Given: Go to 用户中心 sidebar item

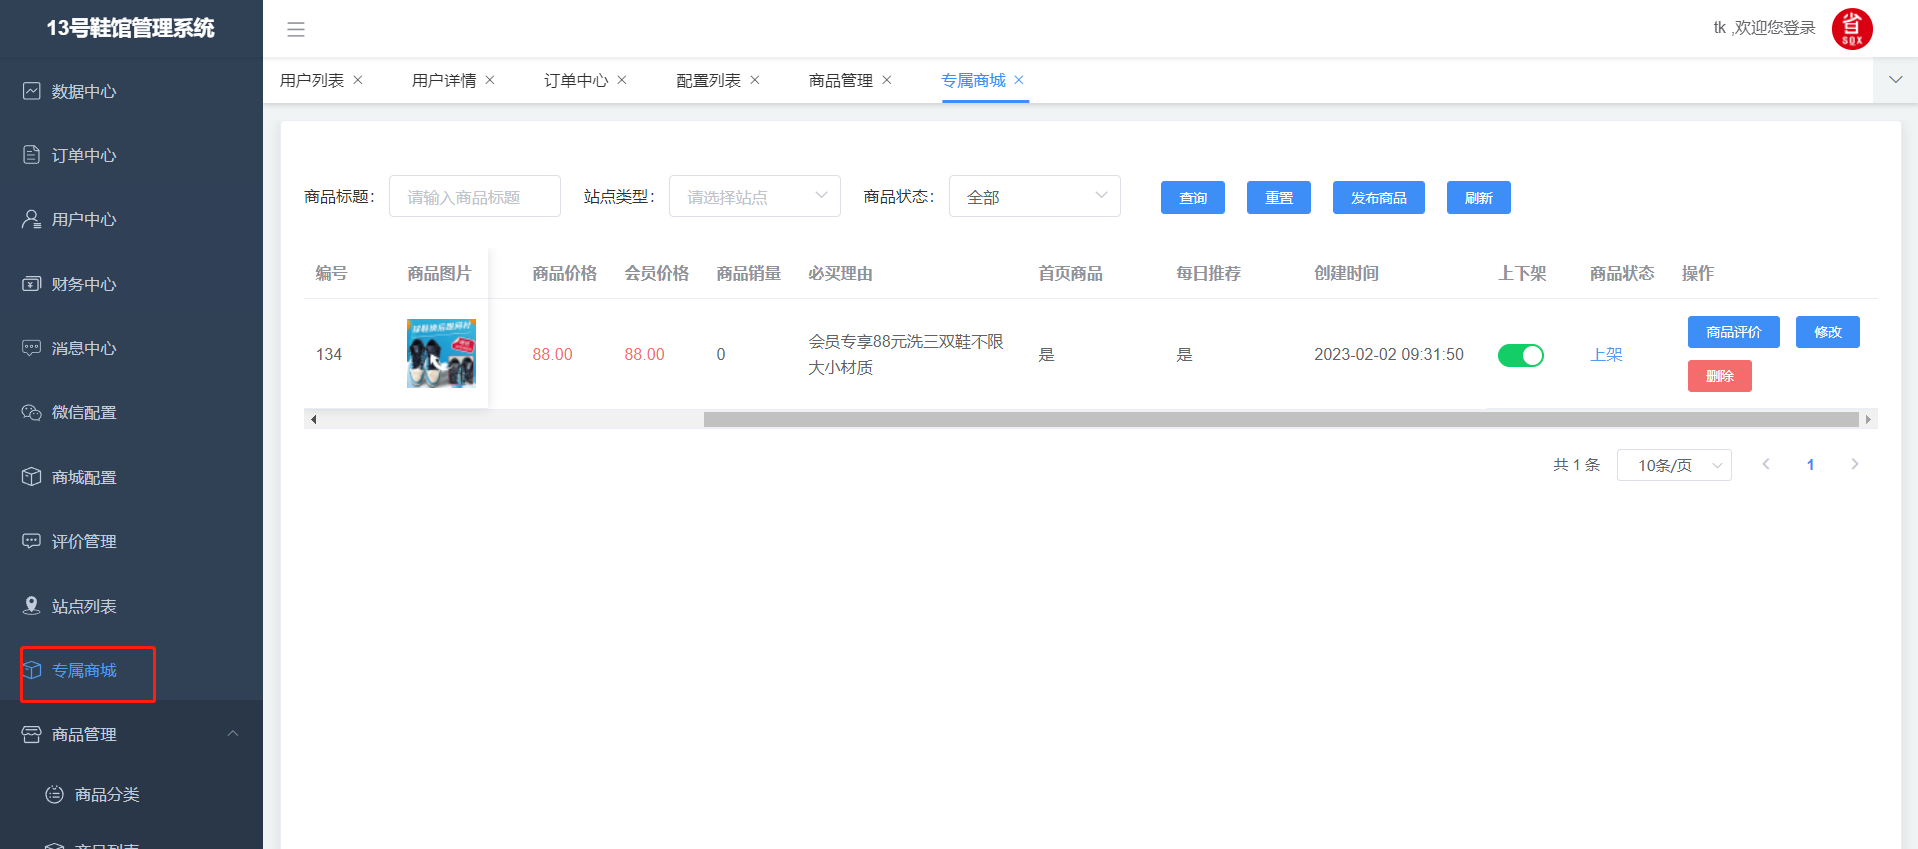Looking at the screenshot, I should coord(84,219).
